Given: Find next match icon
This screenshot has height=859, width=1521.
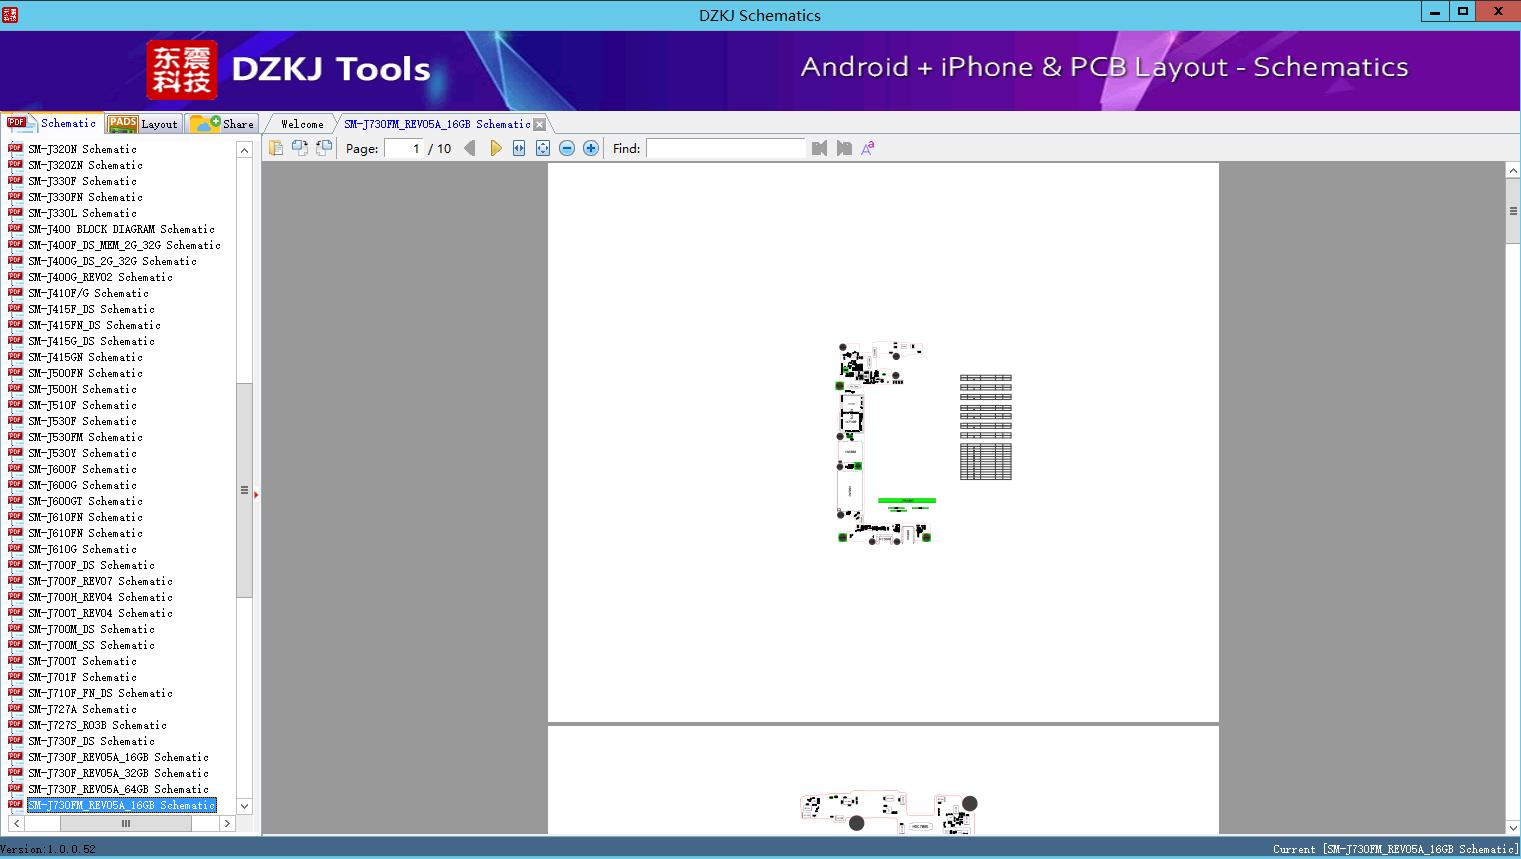Looking at the screenshot, I should coord(844,148).
